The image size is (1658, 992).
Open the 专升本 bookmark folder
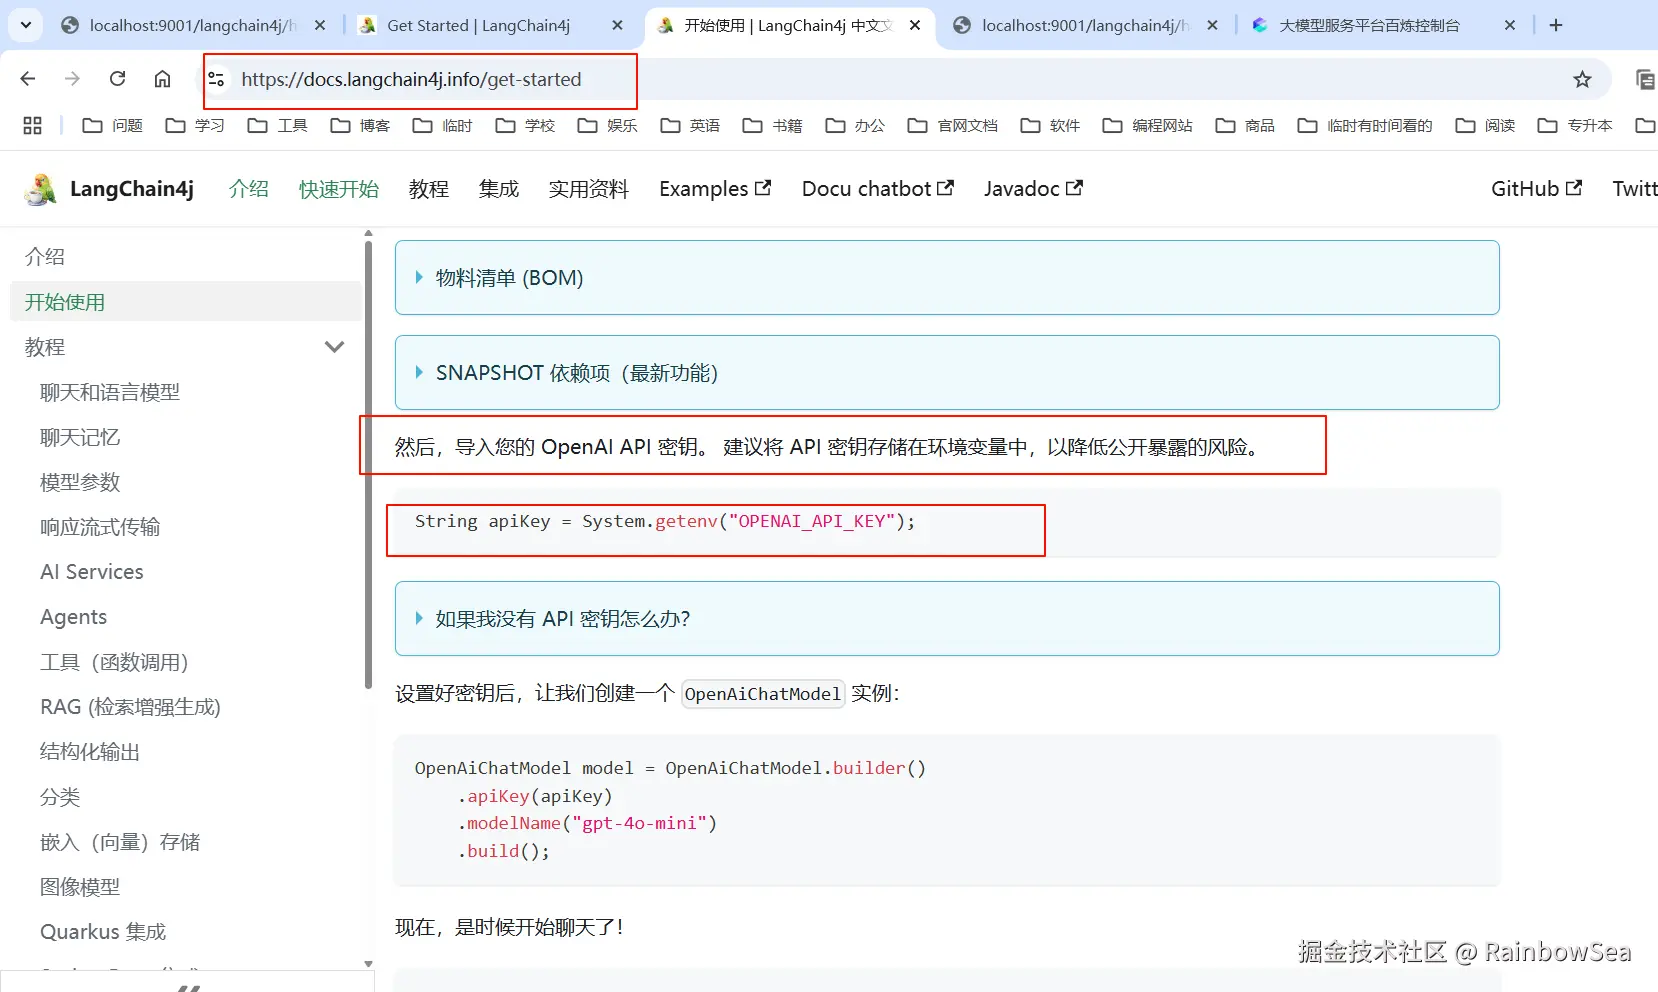(x=1575, y=125)
